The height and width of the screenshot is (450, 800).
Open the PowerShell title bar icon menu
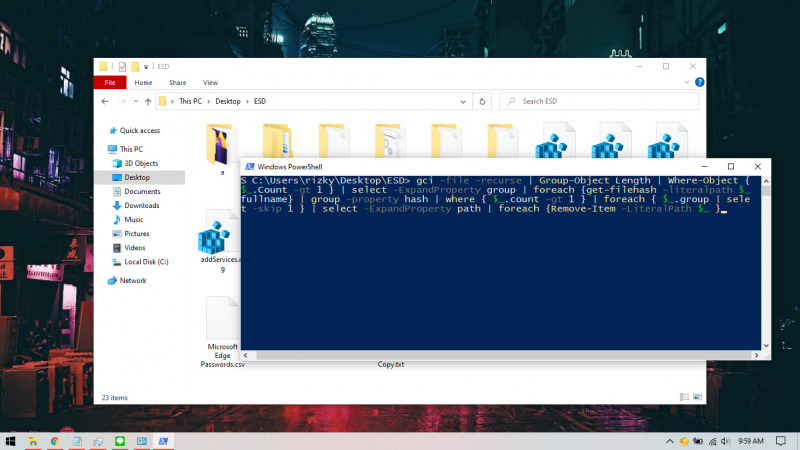[249, 167]
